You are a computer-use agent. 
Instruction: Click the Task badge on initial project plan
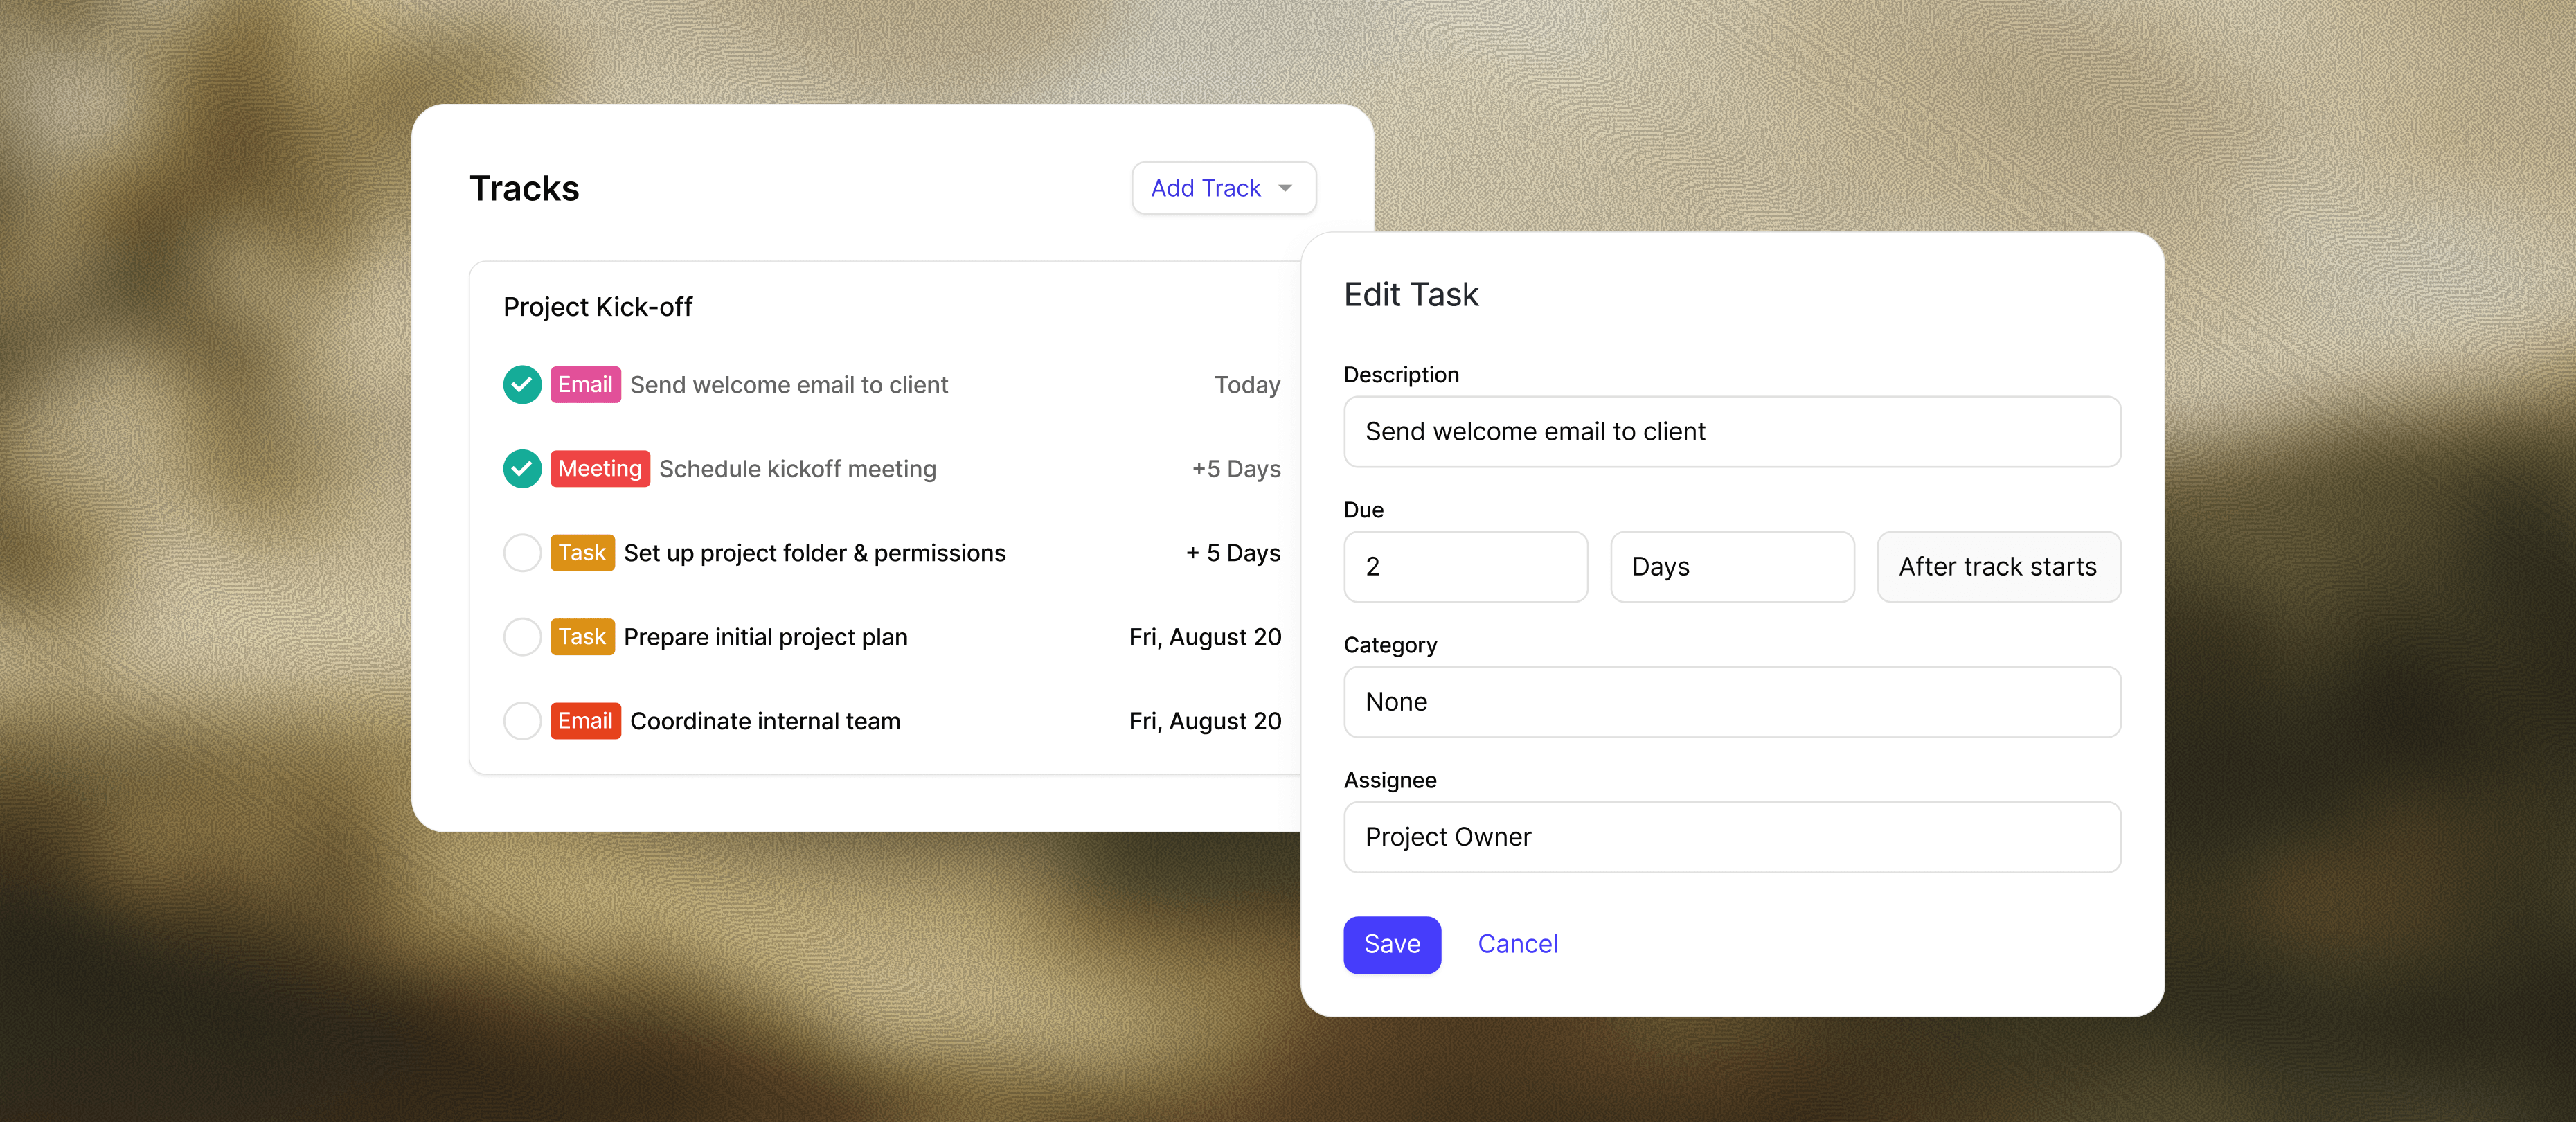click(x=583, y=636)
